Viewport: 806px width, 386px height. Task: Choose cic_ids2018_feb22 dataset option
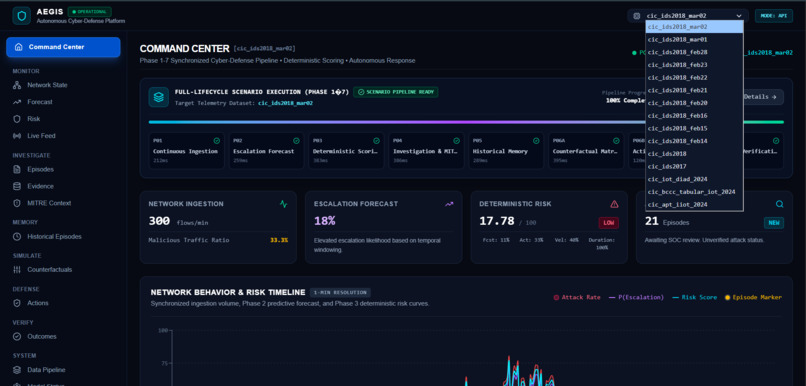tap(694, 78)
